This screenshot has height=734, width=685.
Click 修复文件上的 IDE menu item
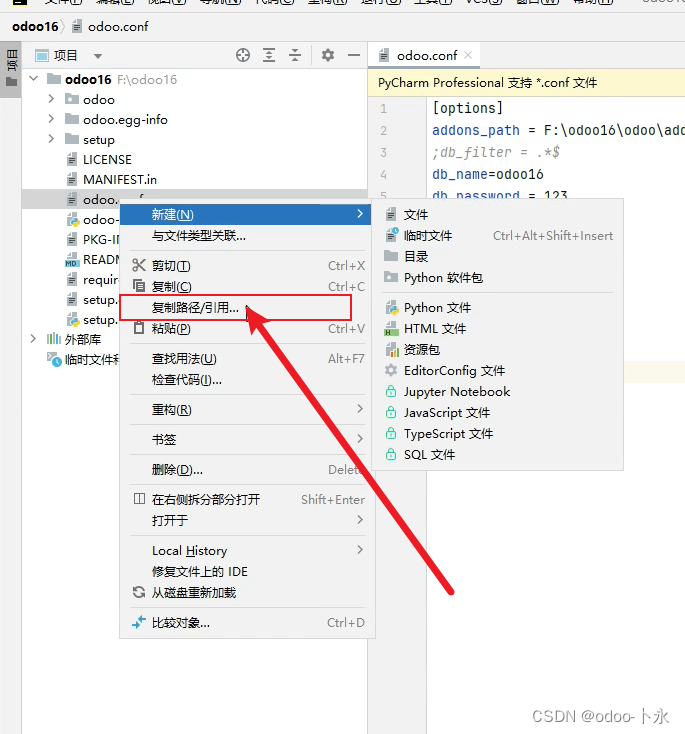pyautogui.click(x=245, y=572)
